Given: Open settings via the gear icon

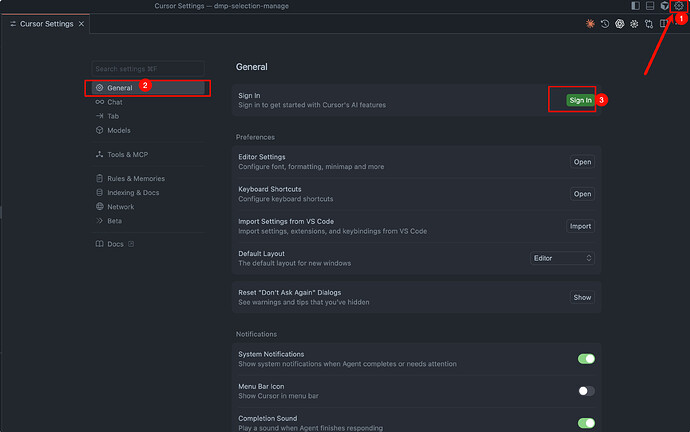Looking at the screenshot, I should [x=679, y=6].
